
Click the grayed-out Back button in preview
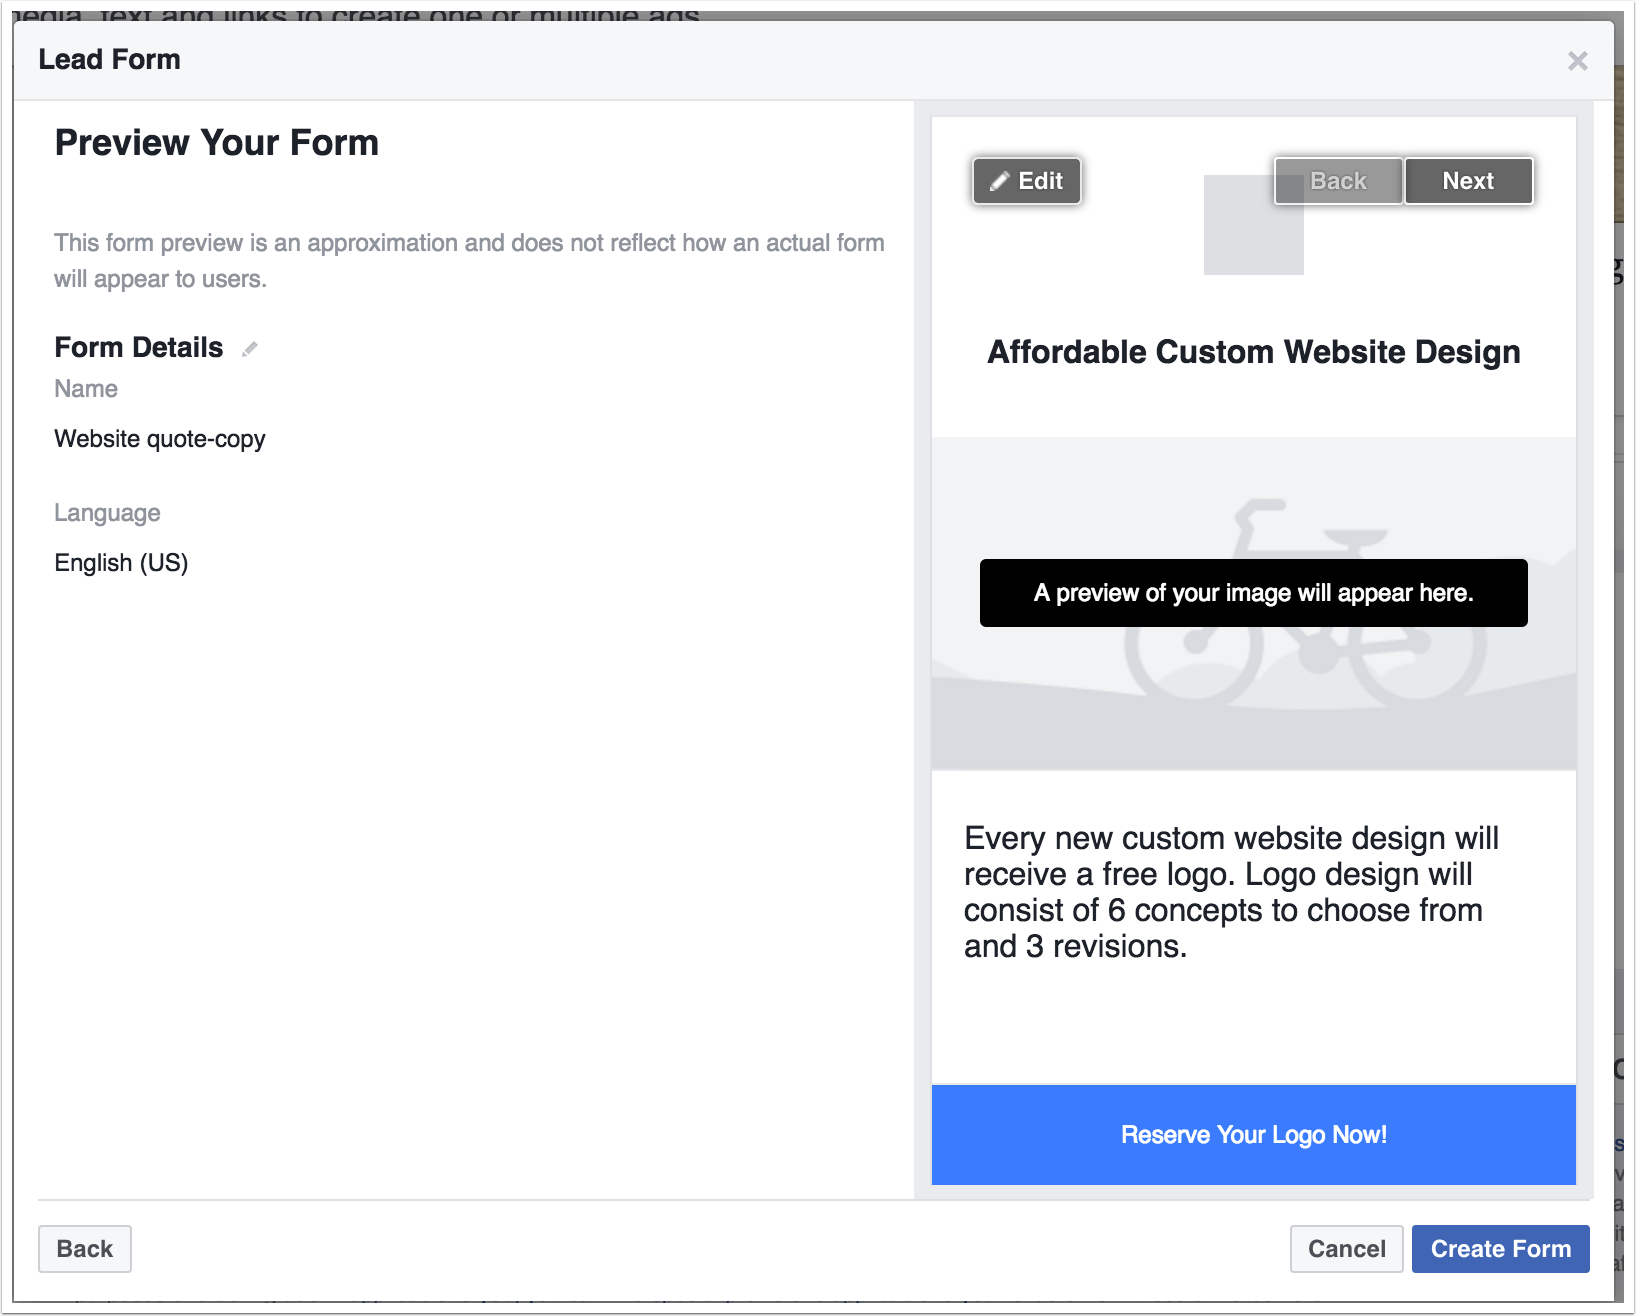point(1337,181)
